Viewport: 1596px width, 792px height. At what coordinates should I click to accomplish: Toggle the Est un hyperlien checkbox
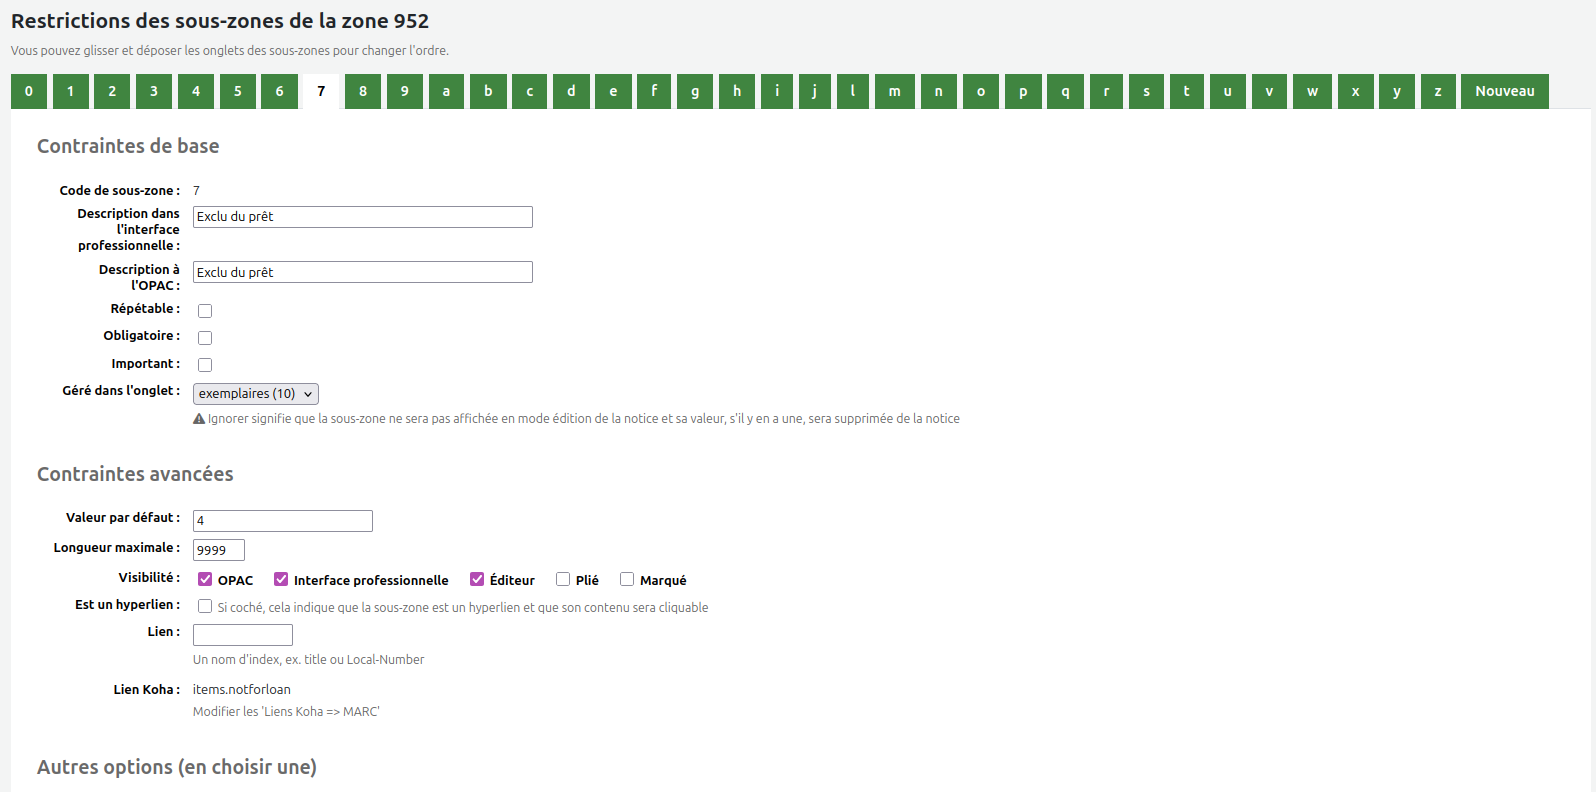[x=205, y=606]
